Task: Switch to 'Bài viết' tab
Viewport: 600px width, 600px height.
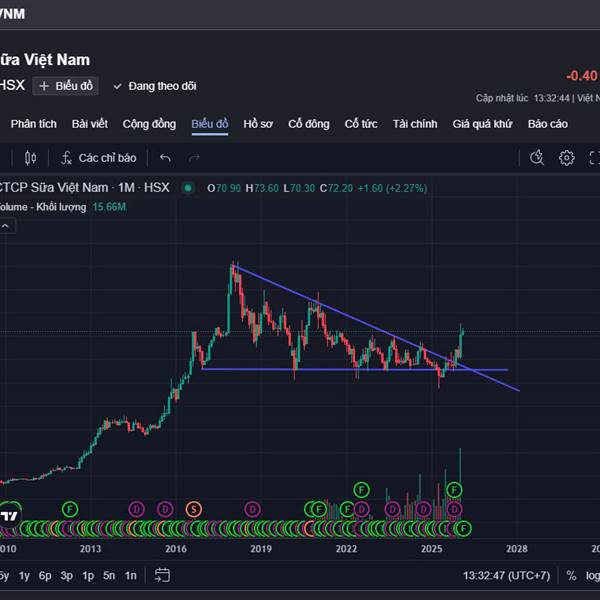Action: coord(90,124)
